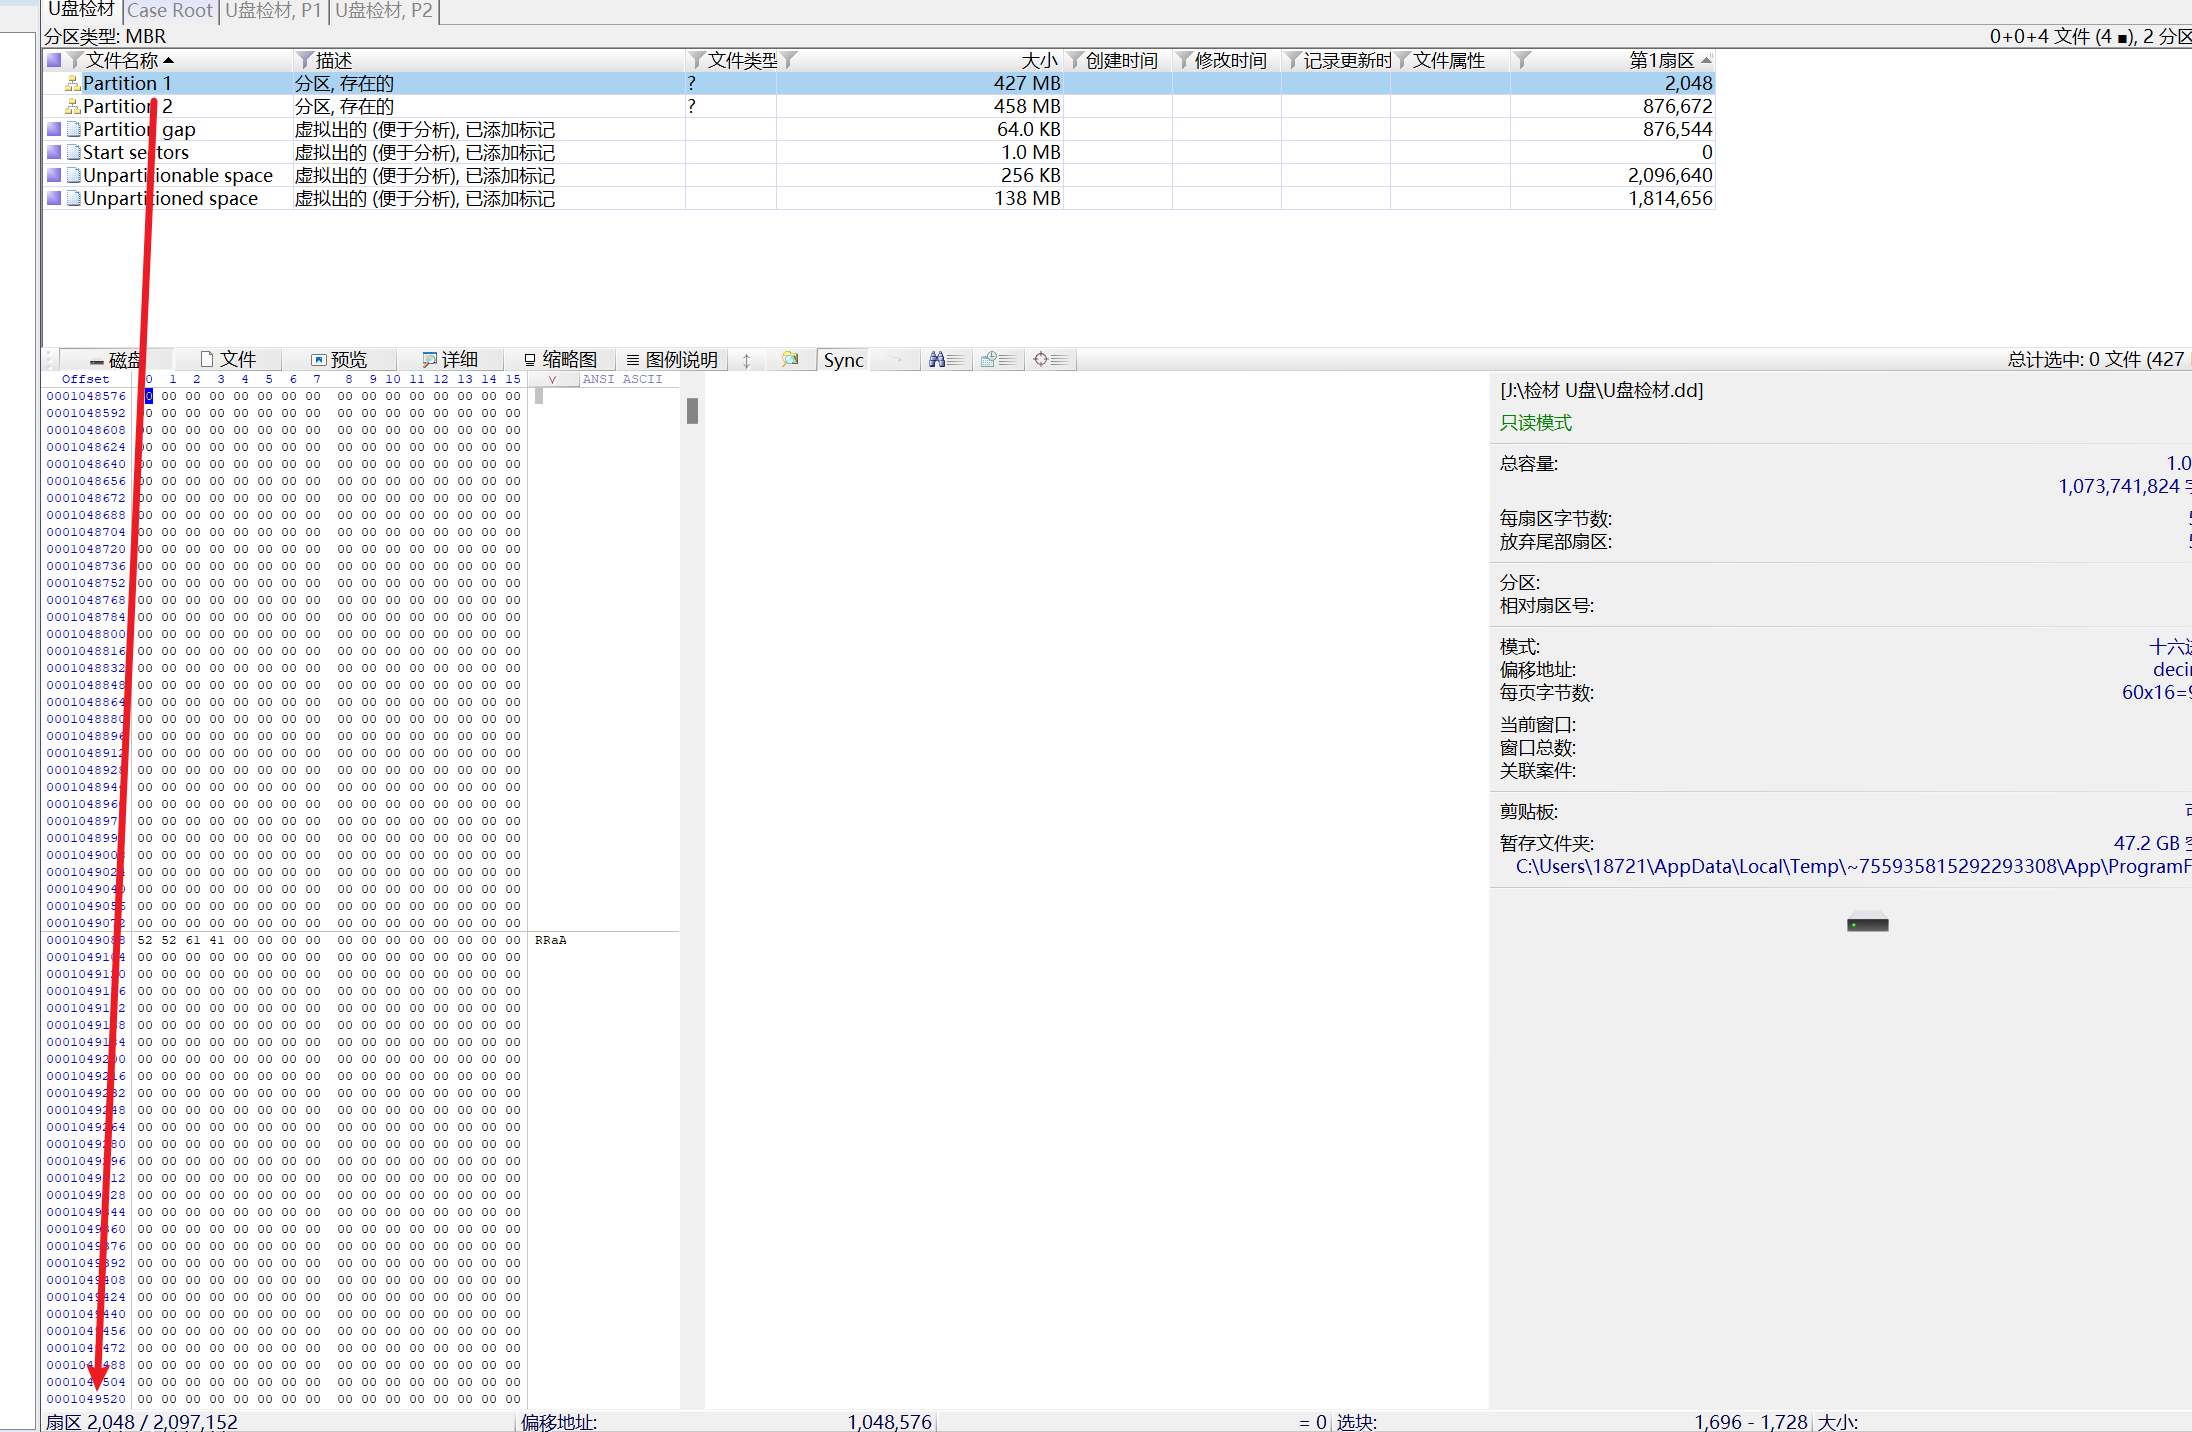Select the Unpartitionable space row
The image size is (2192, 1432).
pyautogui.click(x=178, y=176)
